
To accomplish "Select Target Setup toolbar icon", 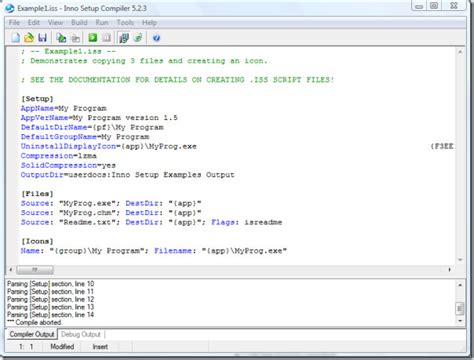I will [124, 38].
